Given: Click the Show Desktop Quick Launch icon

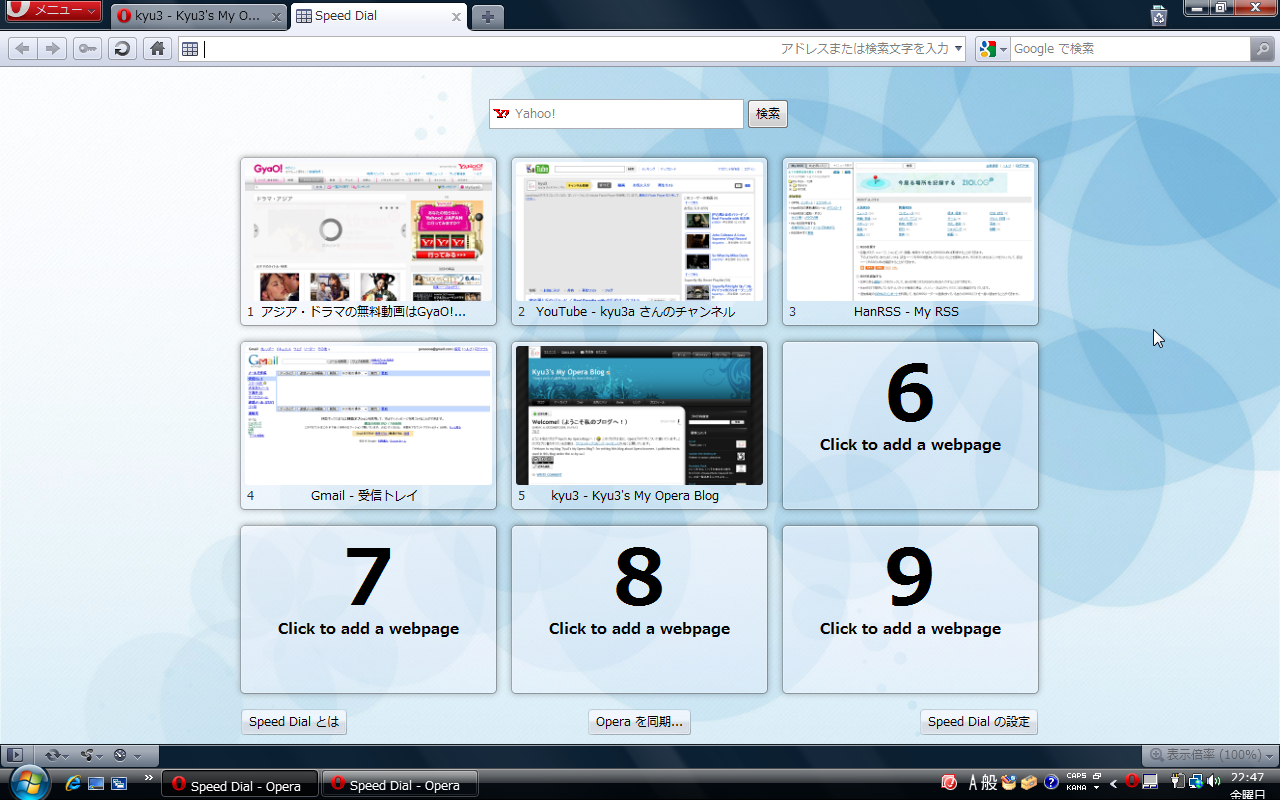Looking at the screenshot, I should [96, 783].
